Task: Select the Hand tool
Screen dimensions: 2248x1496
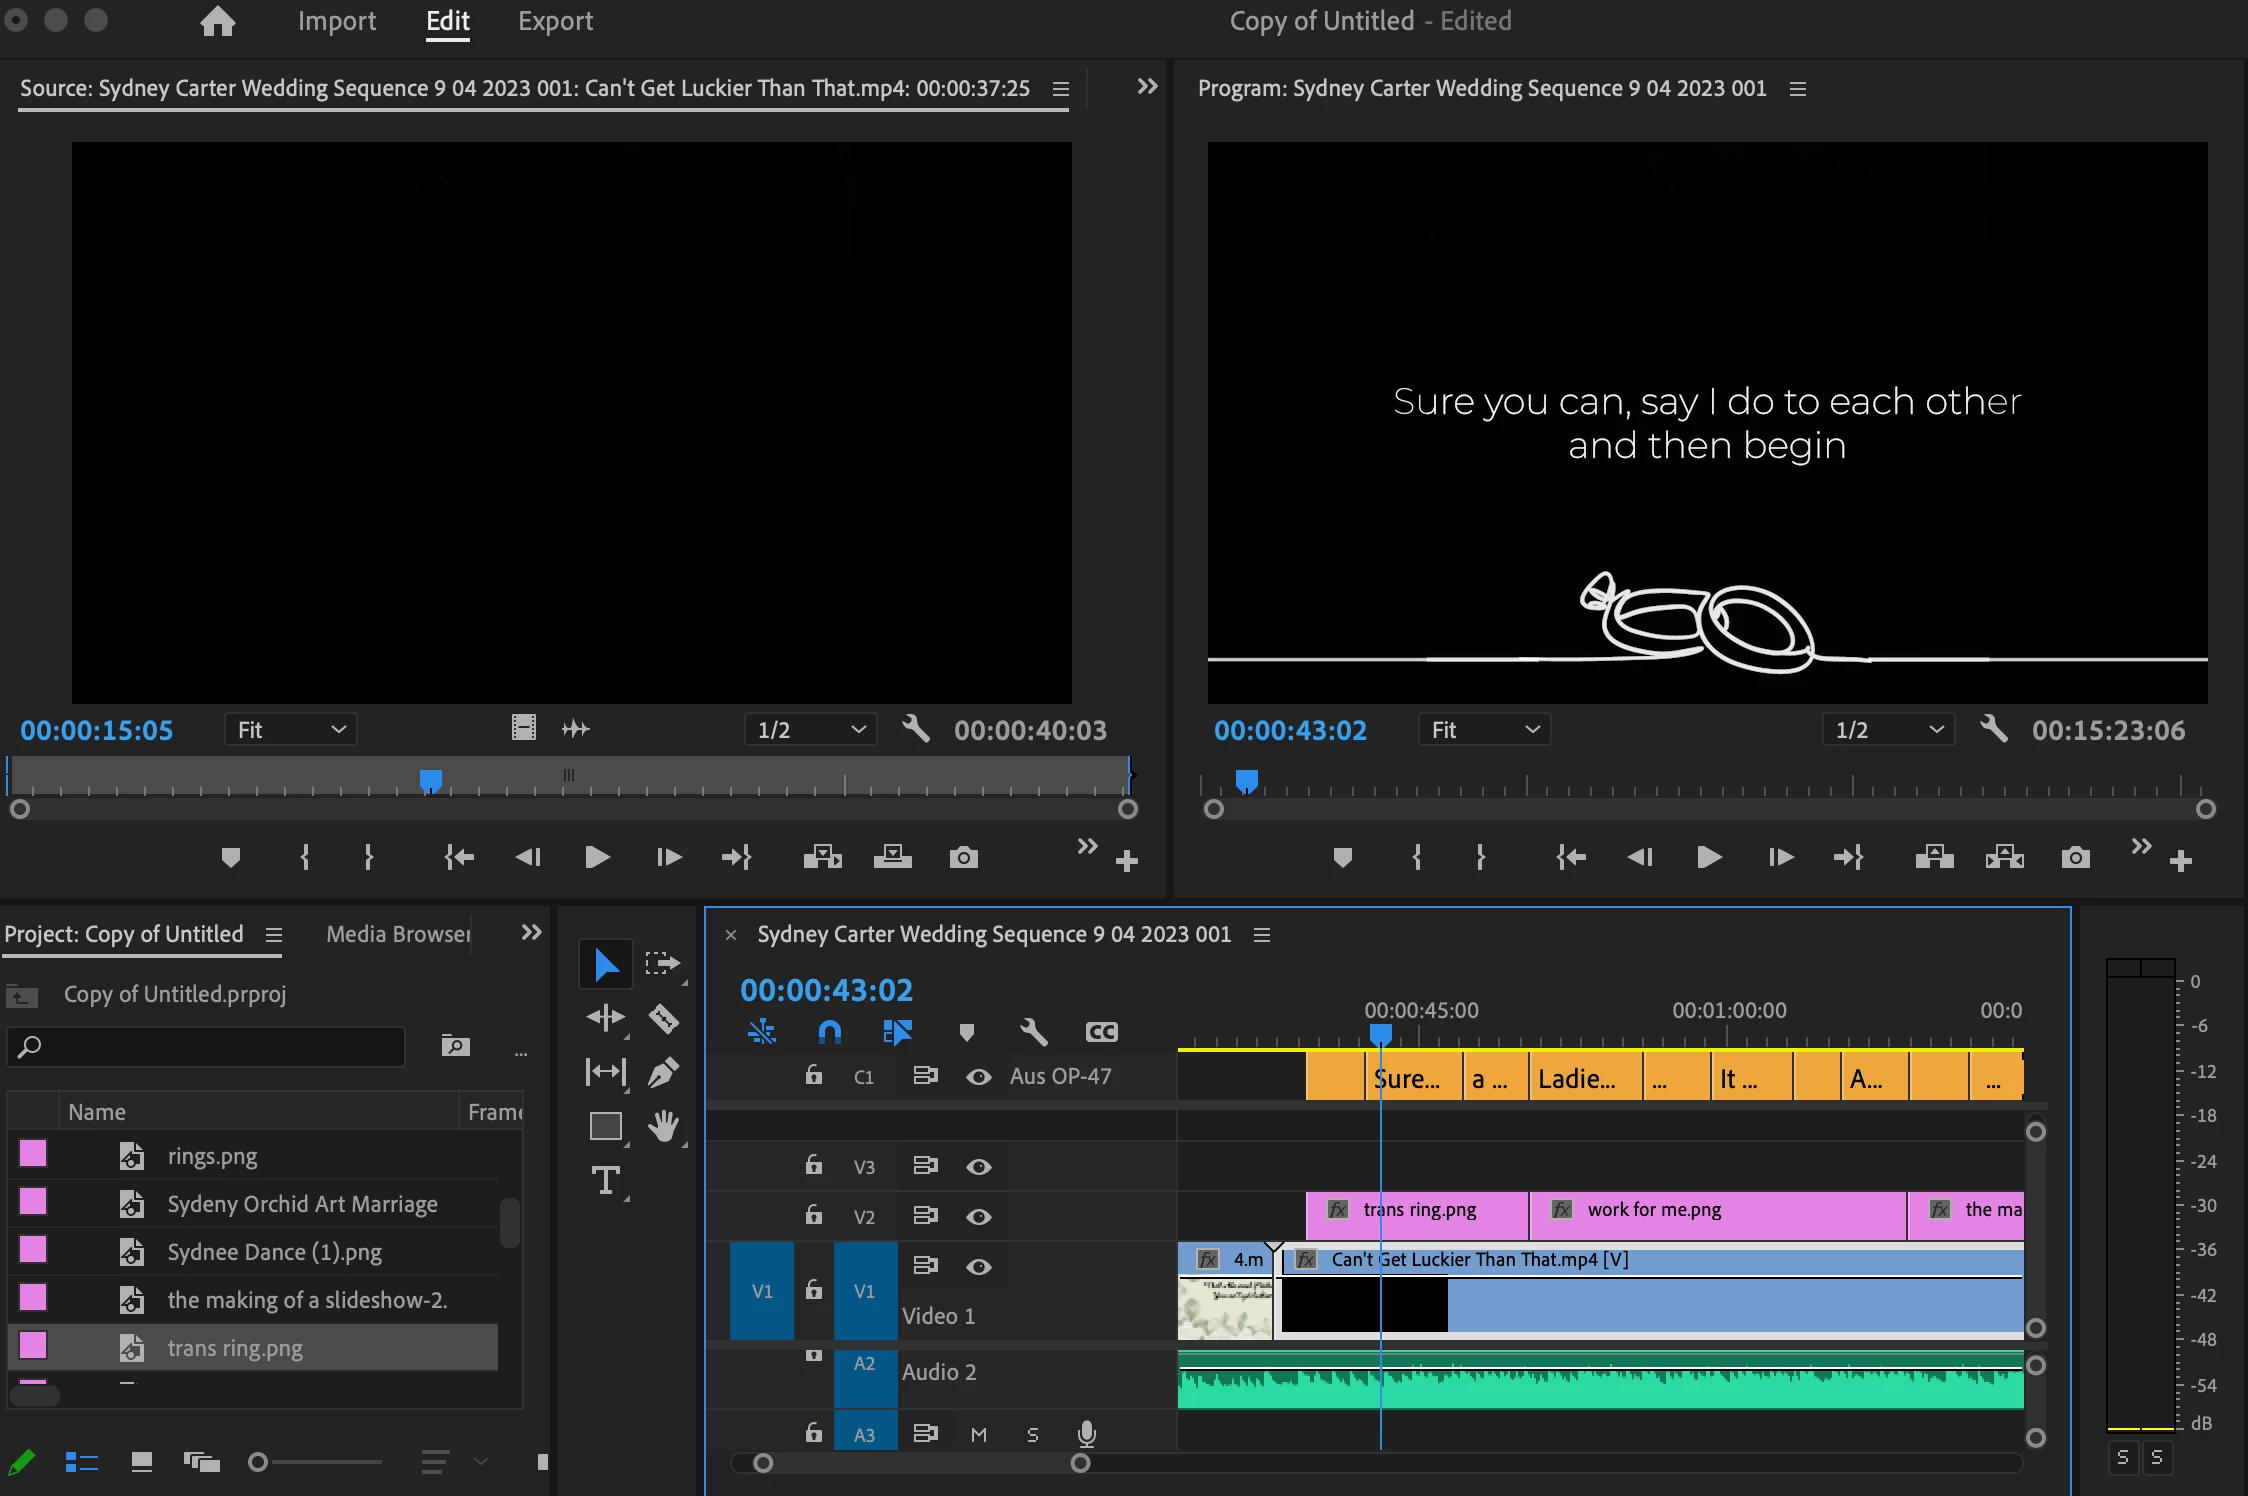Action: 663,1126
